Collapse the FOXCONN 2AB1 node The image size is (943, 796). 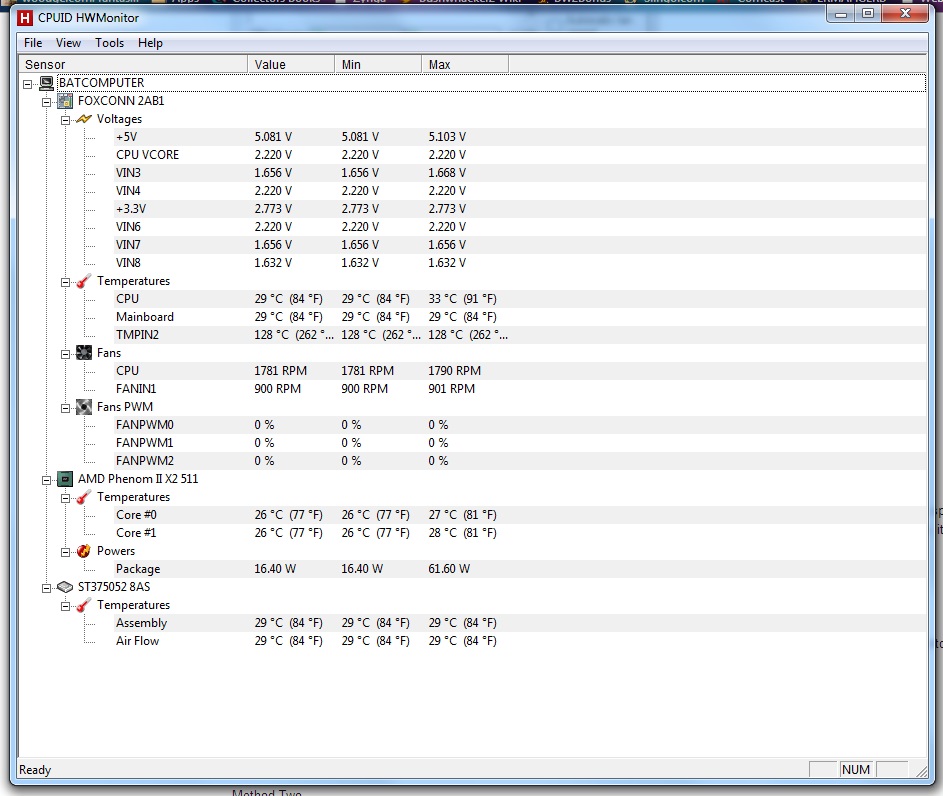pyautogui.click(x=46, y=102)
